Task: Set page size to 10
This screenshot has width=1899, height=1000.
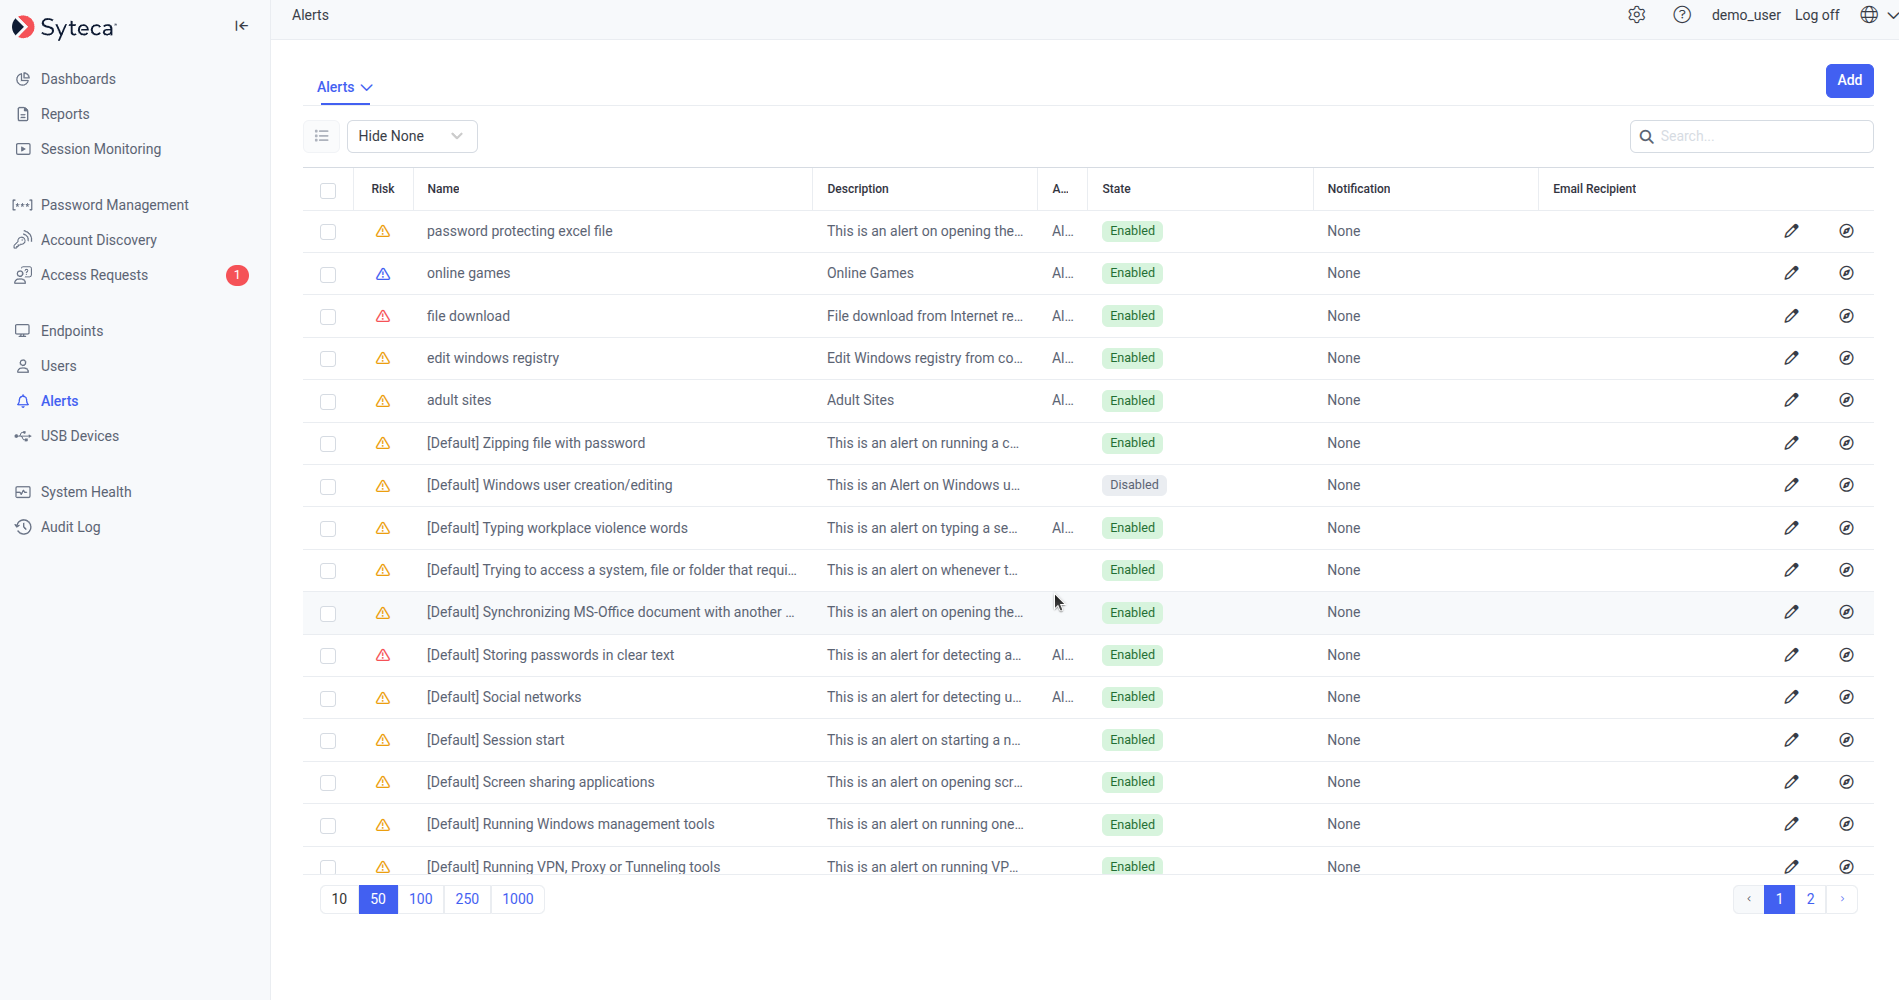Action: [339, 899]
